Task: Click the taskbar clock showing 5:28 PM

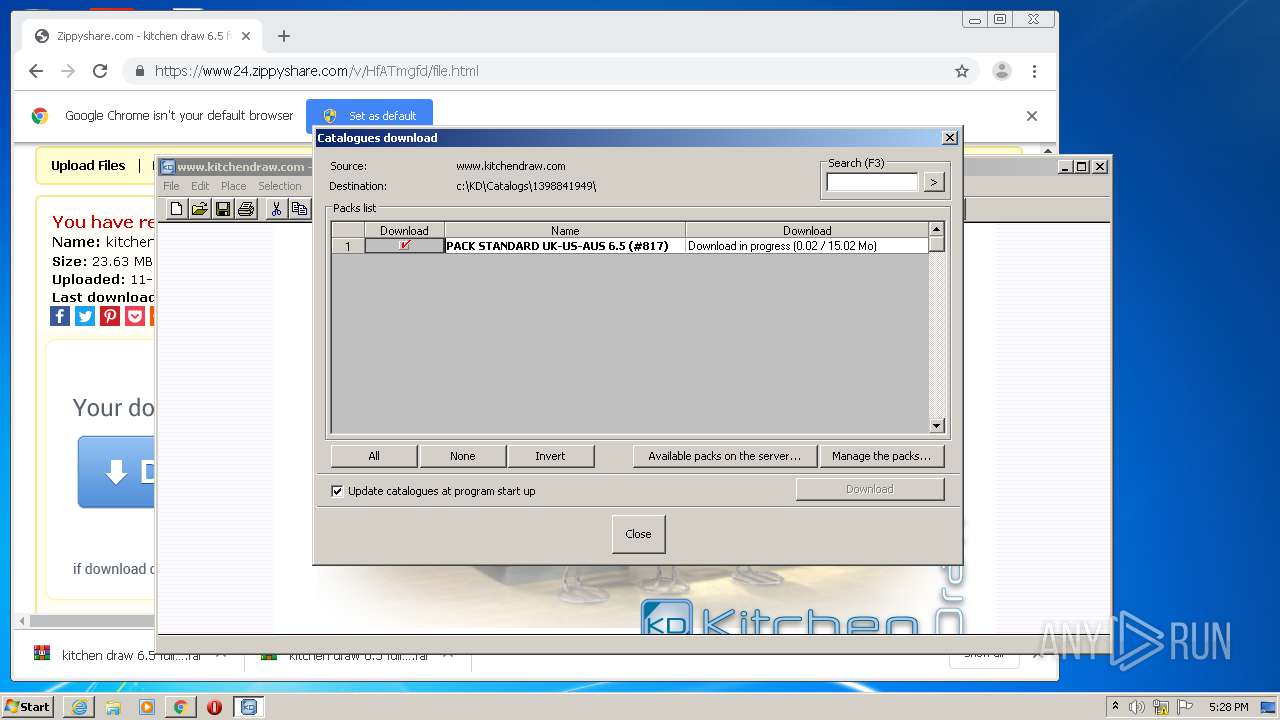Action: [1228, 707]
